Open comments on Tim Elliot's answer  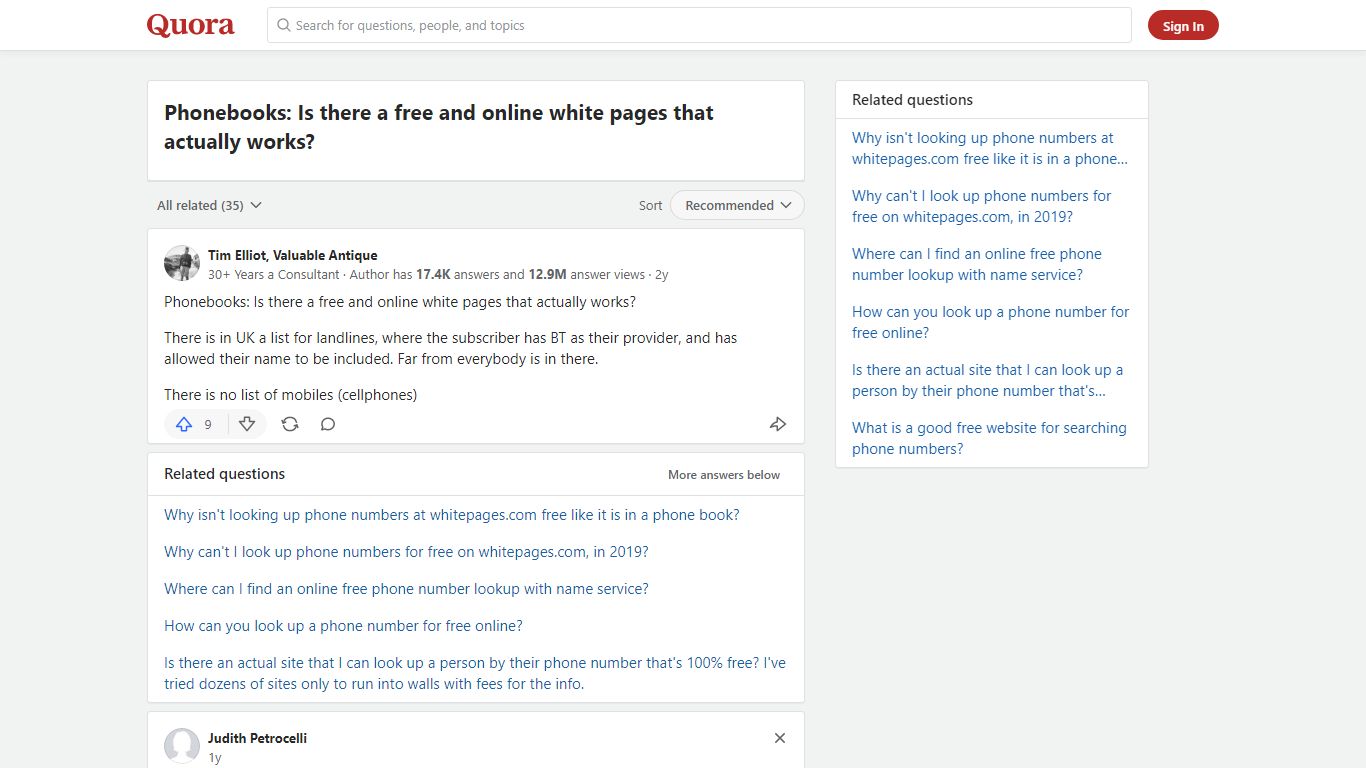tap(328, 424)
